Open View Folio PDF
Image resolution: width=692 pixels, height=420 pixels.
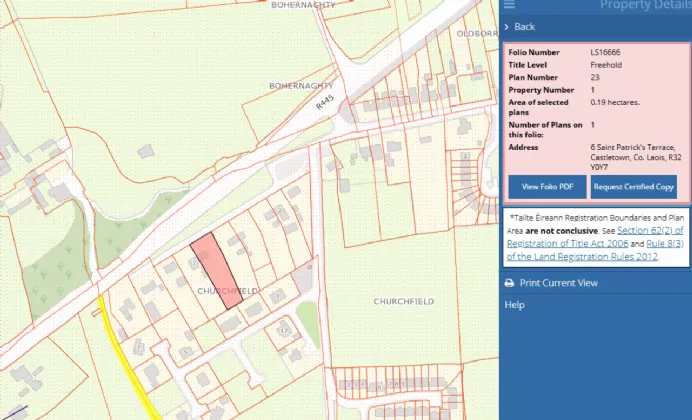547,187
